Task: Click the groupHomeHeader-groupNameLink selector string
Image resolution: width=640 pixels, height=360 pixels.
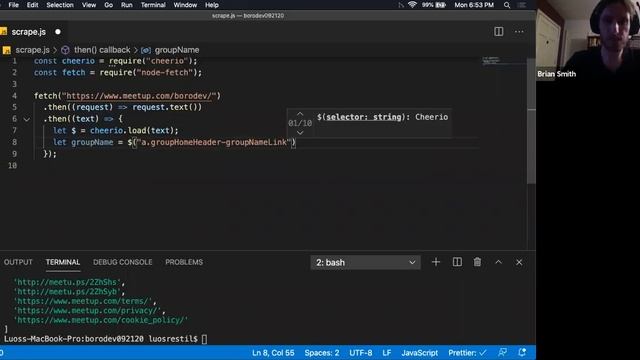Action: pyautogui.click(x=213, y=142)
